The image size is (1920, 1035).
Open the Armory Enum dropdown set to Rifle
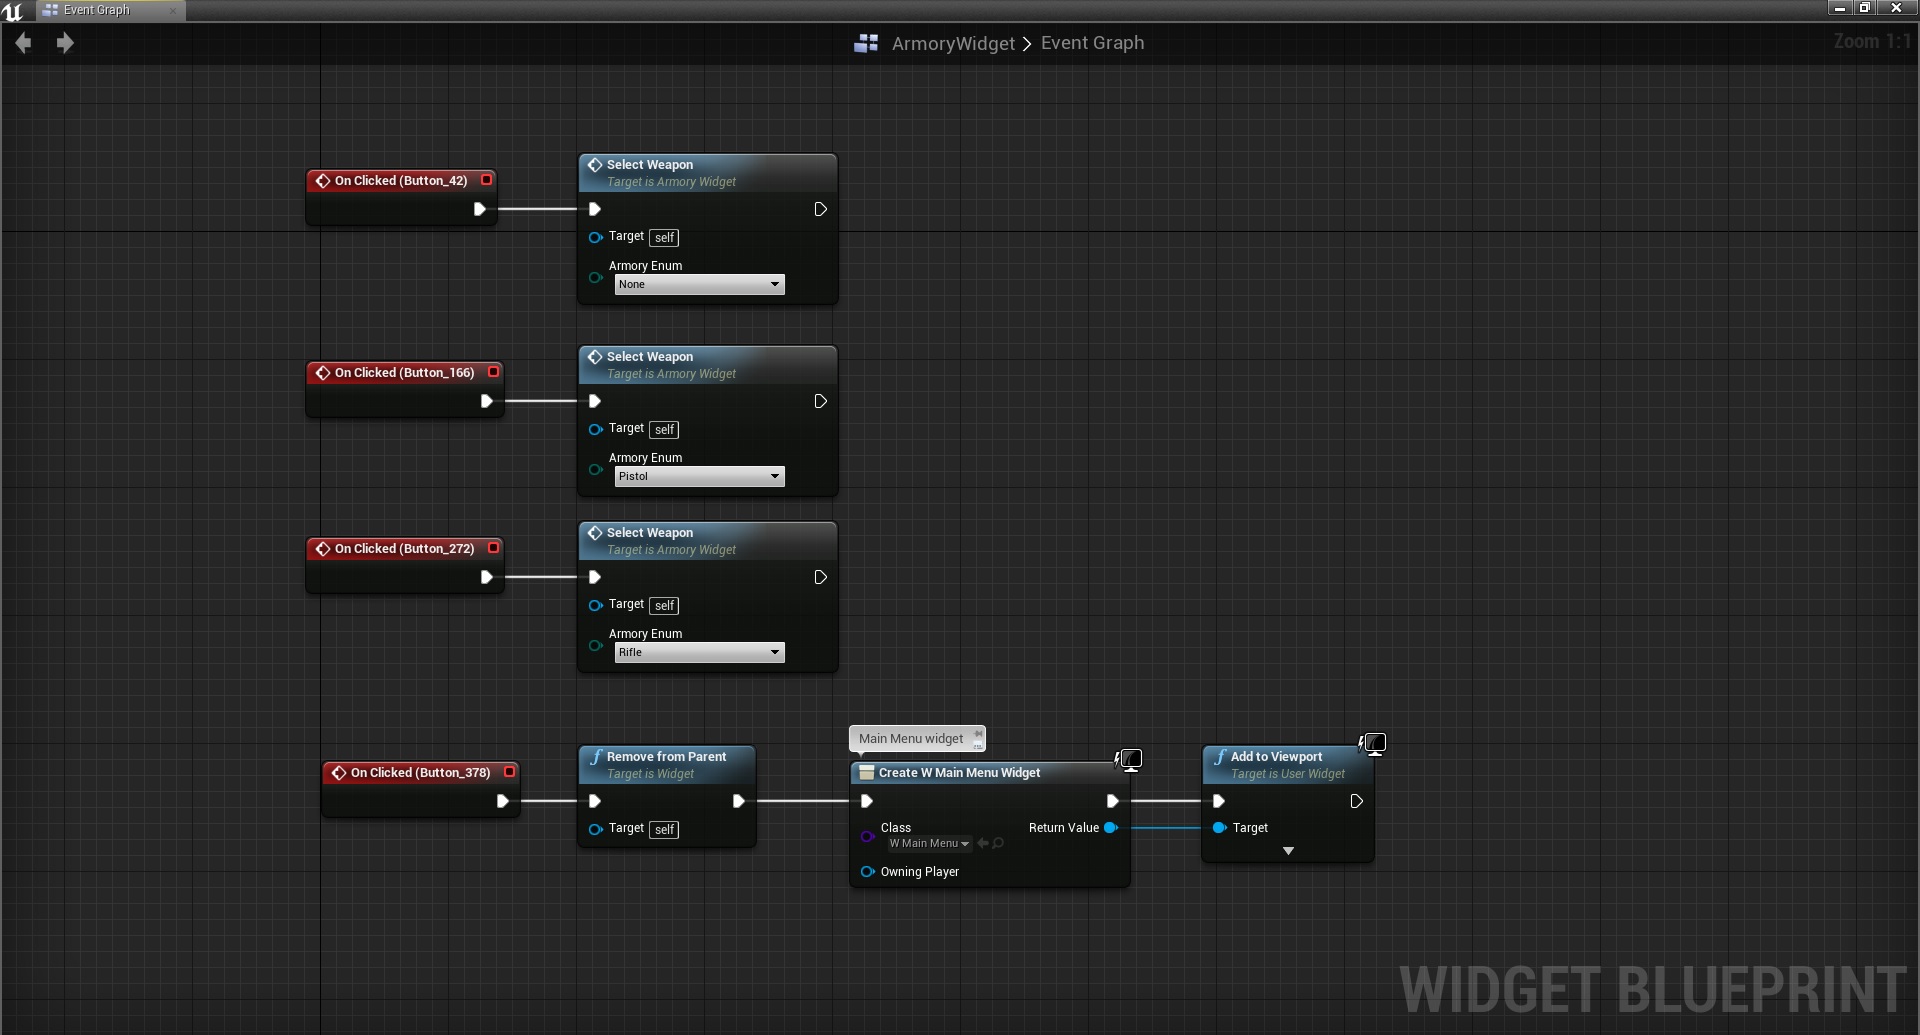click(x=699, y=653)
